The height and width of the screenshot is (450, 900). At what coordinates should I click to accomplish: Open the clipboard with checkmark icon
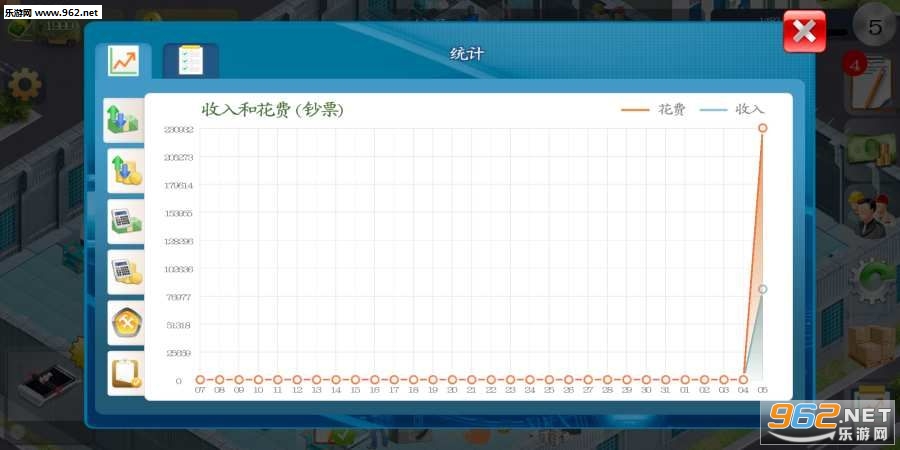point(125,373)
